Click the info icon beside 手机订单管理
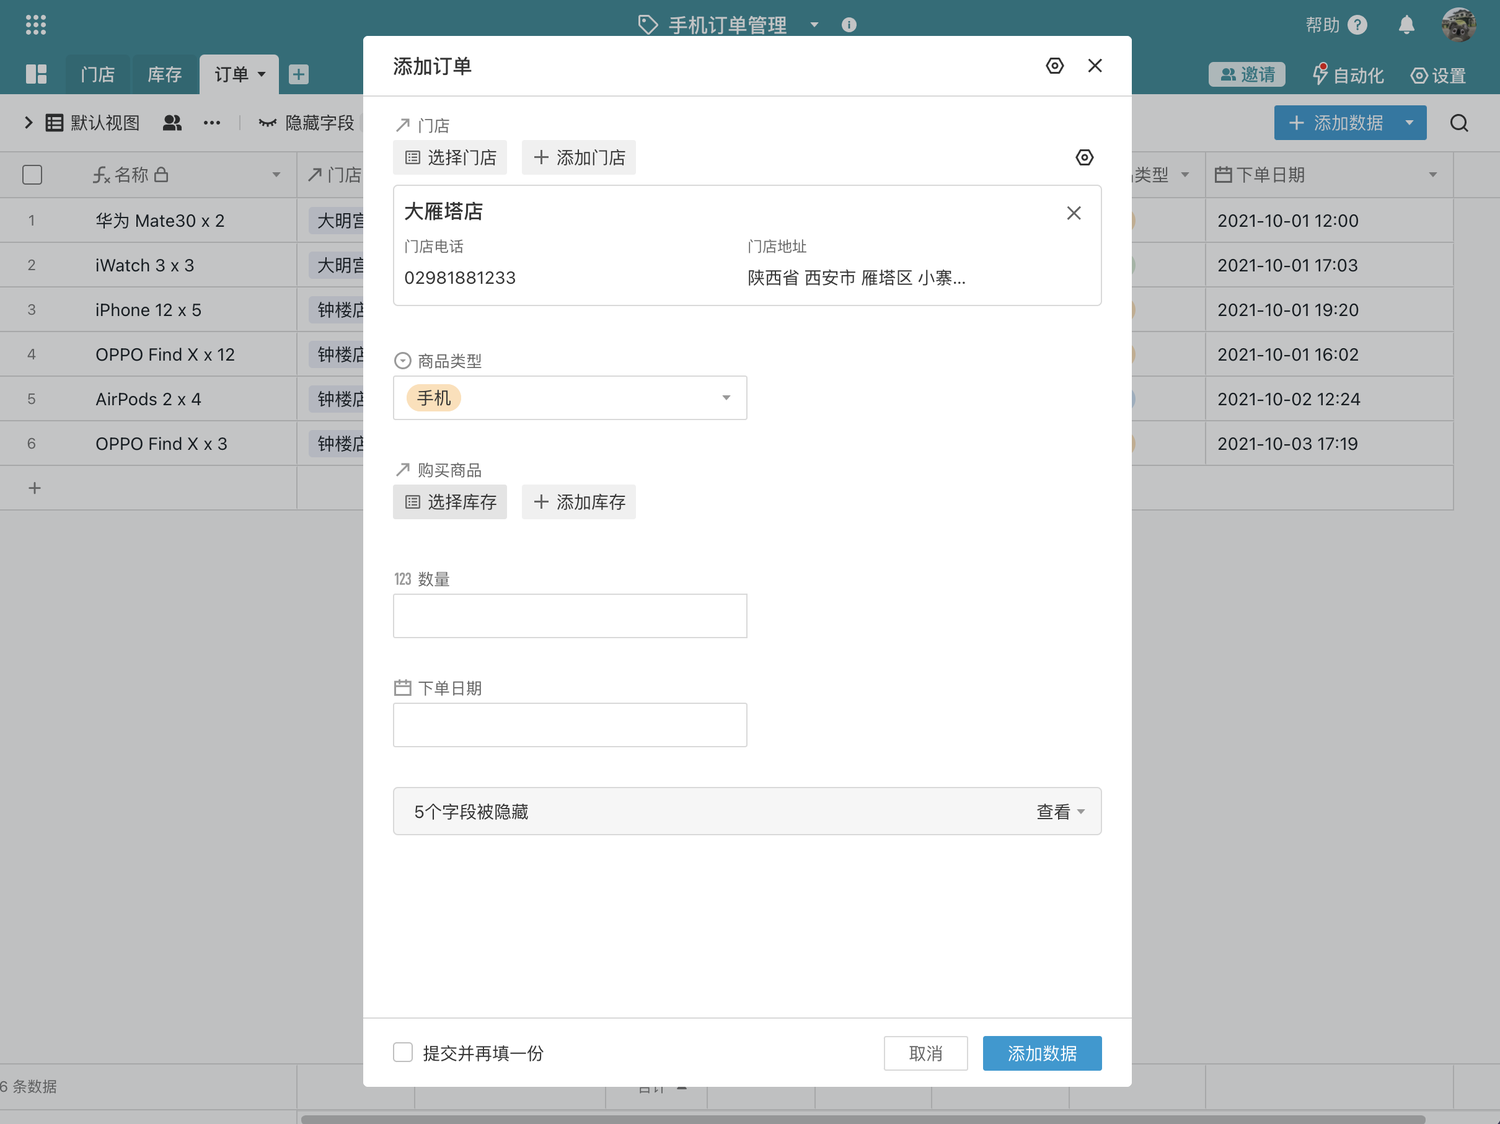This screenshot has width=1500, height=1124. tap(849, 25)
